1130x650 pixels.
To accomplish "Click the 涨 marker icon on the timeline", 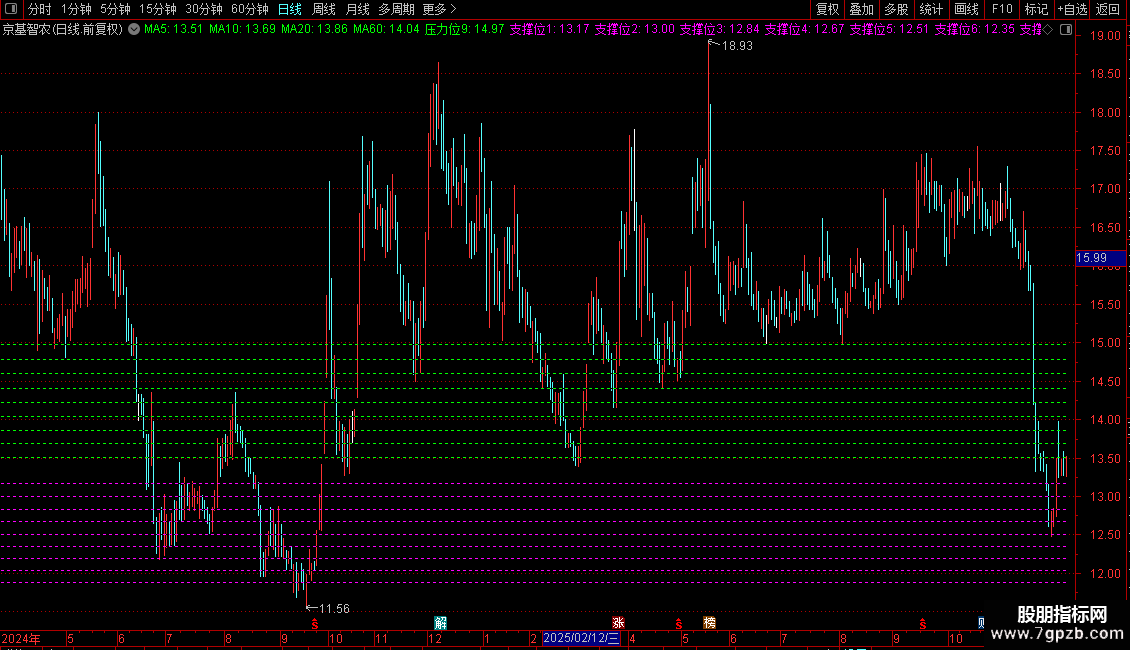I will [x=618, y=623].
